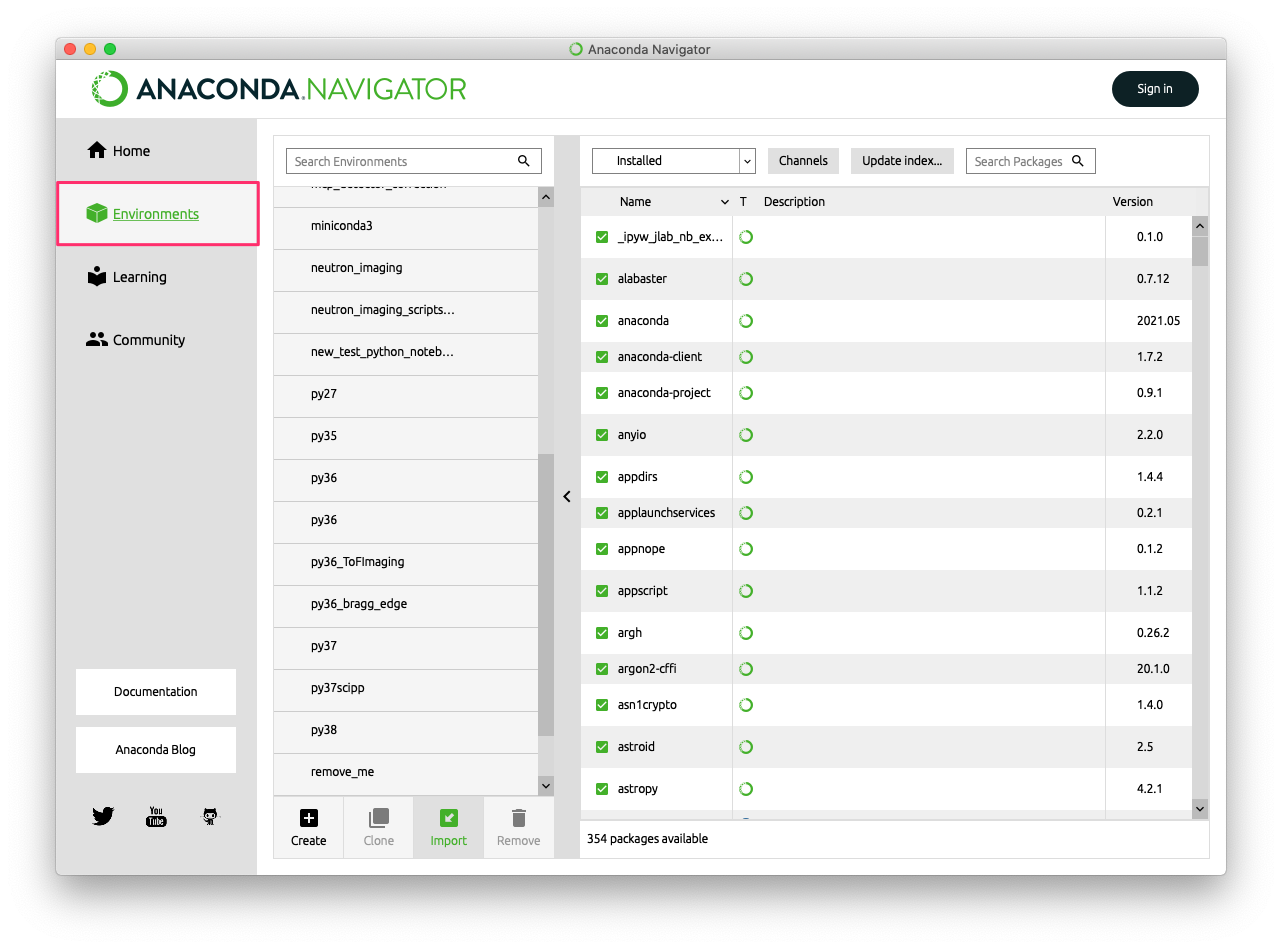The width and height of the screenshot is (1282, 949).
Task: Click the search magnifier in Search Environments
Action: pyautogui.click(x=524, y=161)
